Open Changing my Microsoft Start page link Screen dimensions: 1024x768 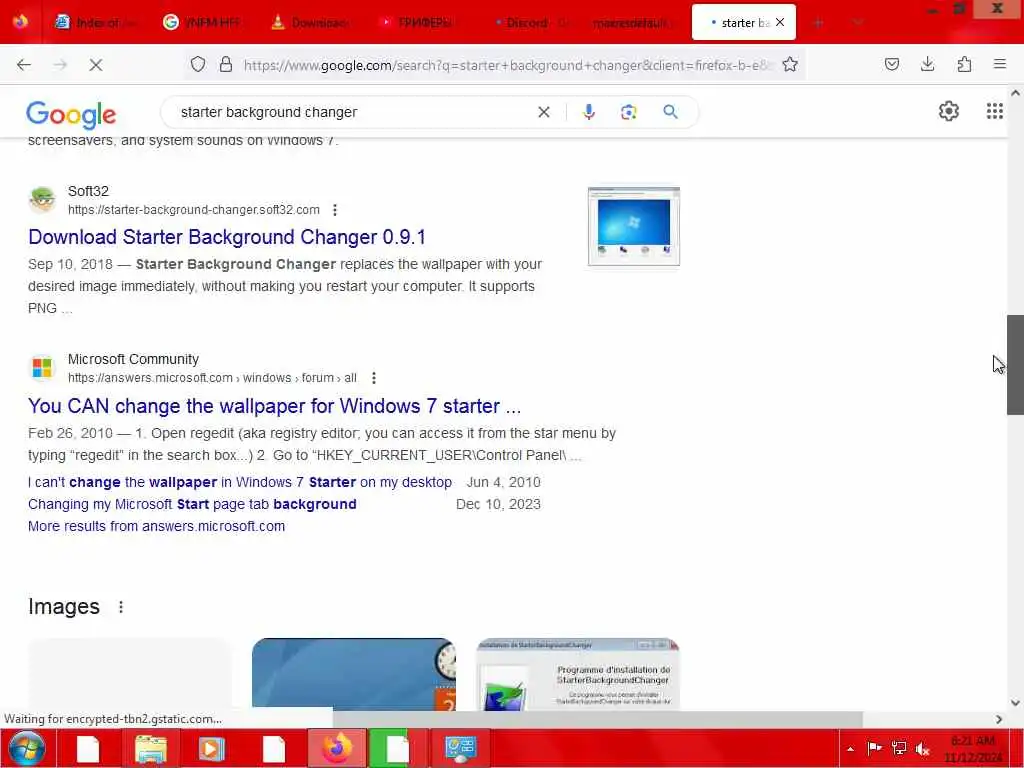[x=192, y=504]
